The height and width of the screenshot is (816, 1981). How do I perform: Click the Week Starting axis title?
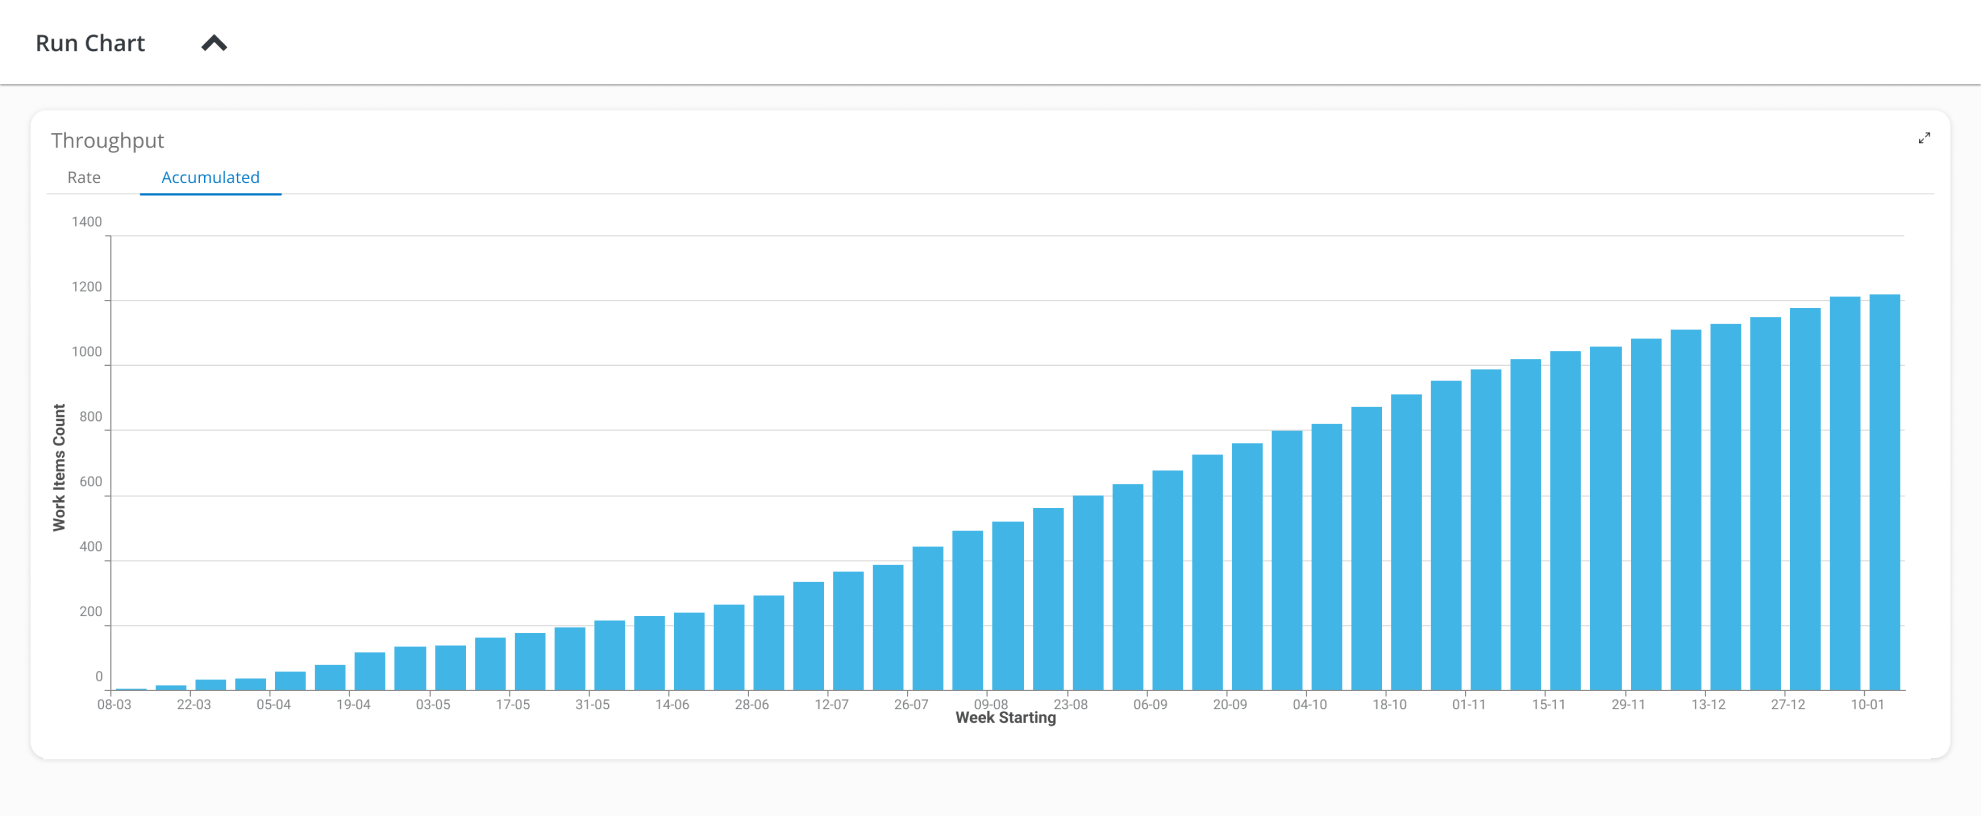point(1006,718)
